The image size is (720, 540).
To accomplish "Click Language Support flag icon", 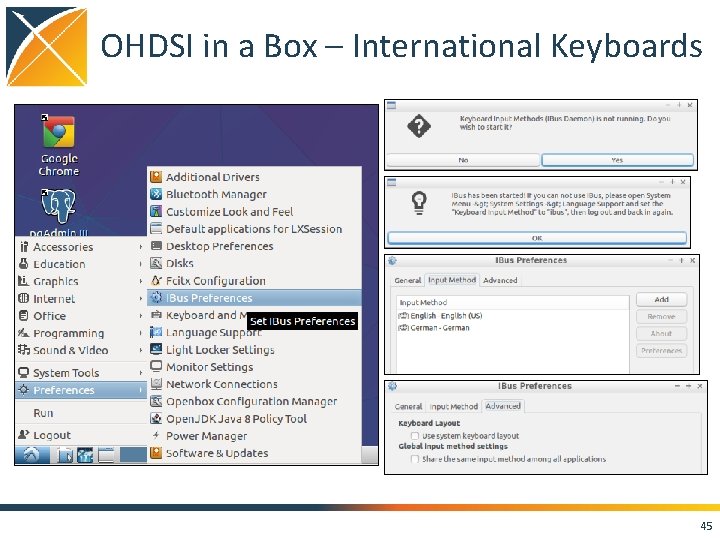I will [x=156, y=332].
